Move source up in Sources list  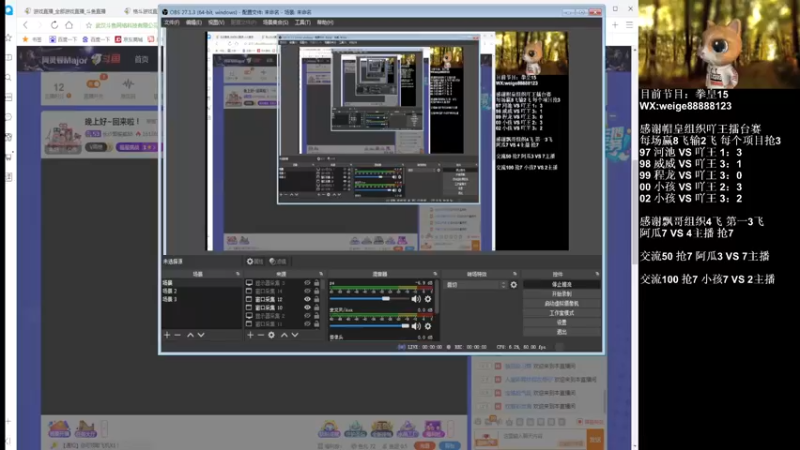coord(284,335)
